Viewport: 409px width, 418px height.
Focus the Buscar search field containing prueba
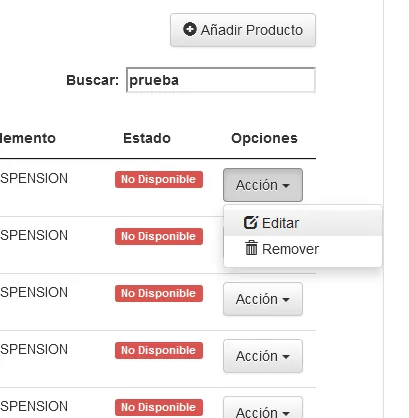point(221,80)
